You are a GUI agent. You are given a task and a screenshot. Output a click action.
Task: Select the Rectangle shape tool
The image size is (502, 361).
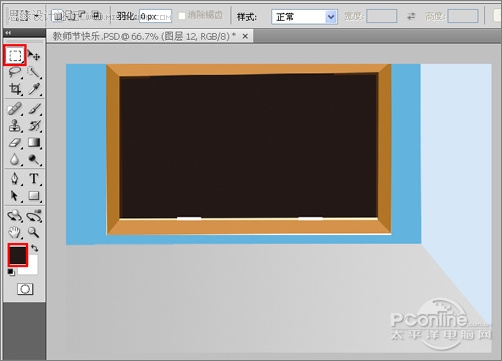coord(34,195)
